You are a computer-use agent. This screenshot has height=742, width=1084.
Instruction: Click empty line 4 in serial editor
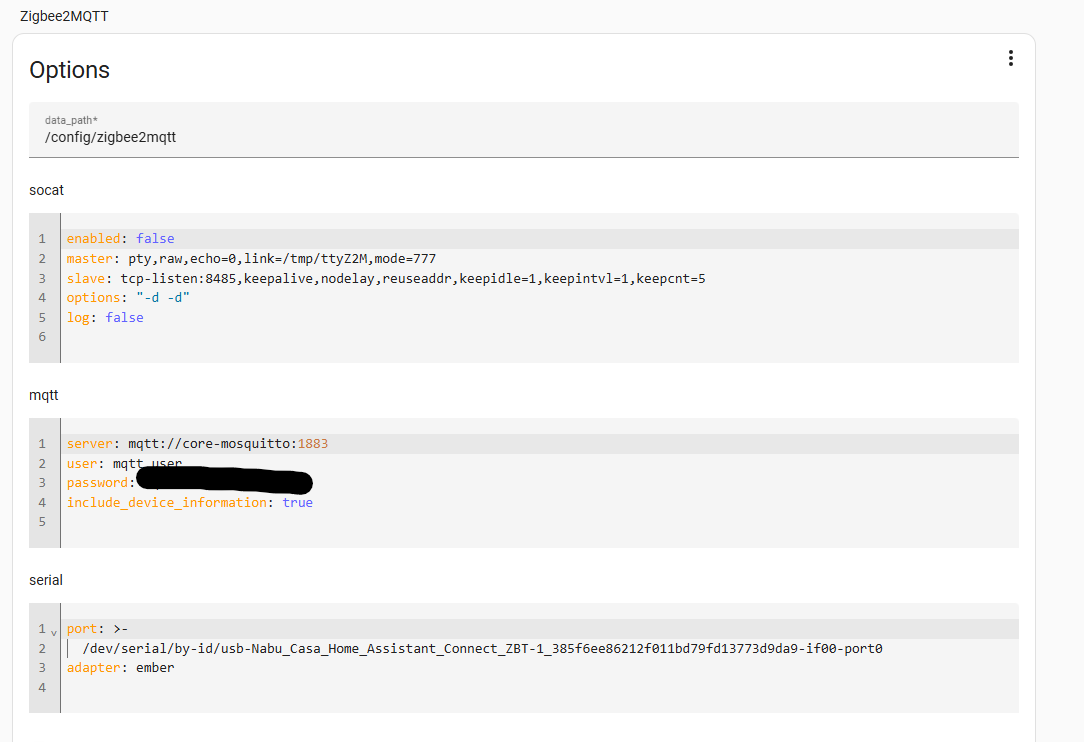point(539,687)
